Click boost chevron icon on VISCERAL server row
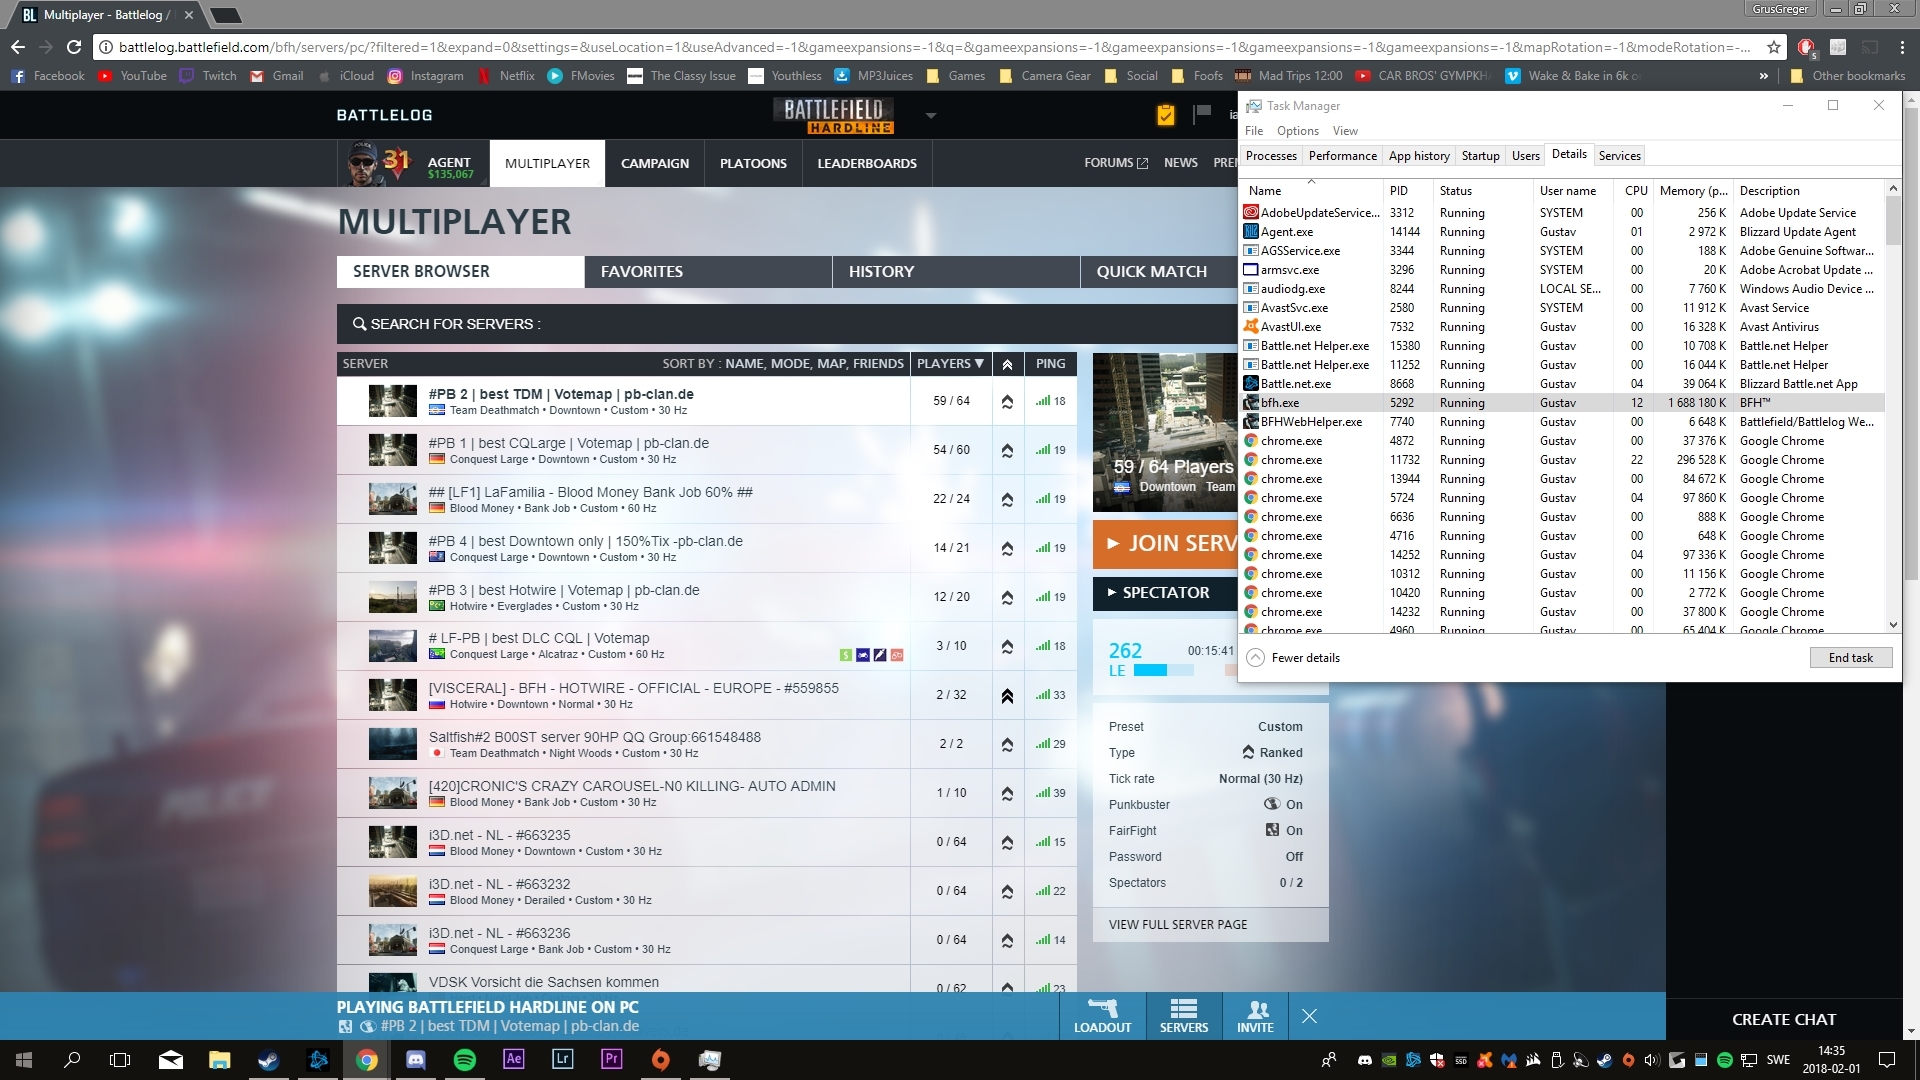Viewport: 1920px width, 1080px height. (1007, 695)
